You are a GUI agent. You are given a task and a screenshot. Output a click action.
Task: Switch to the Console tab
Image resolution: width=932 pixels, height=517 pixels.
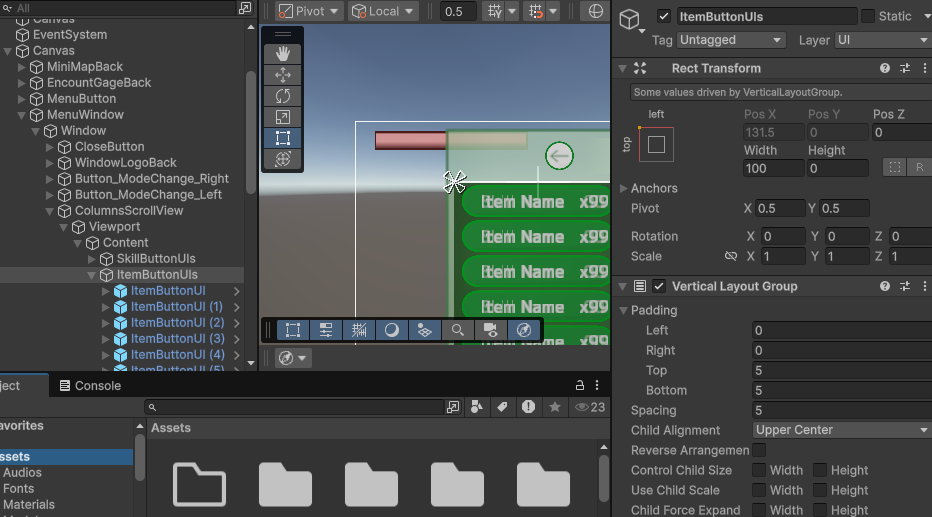tap(90, 385)
